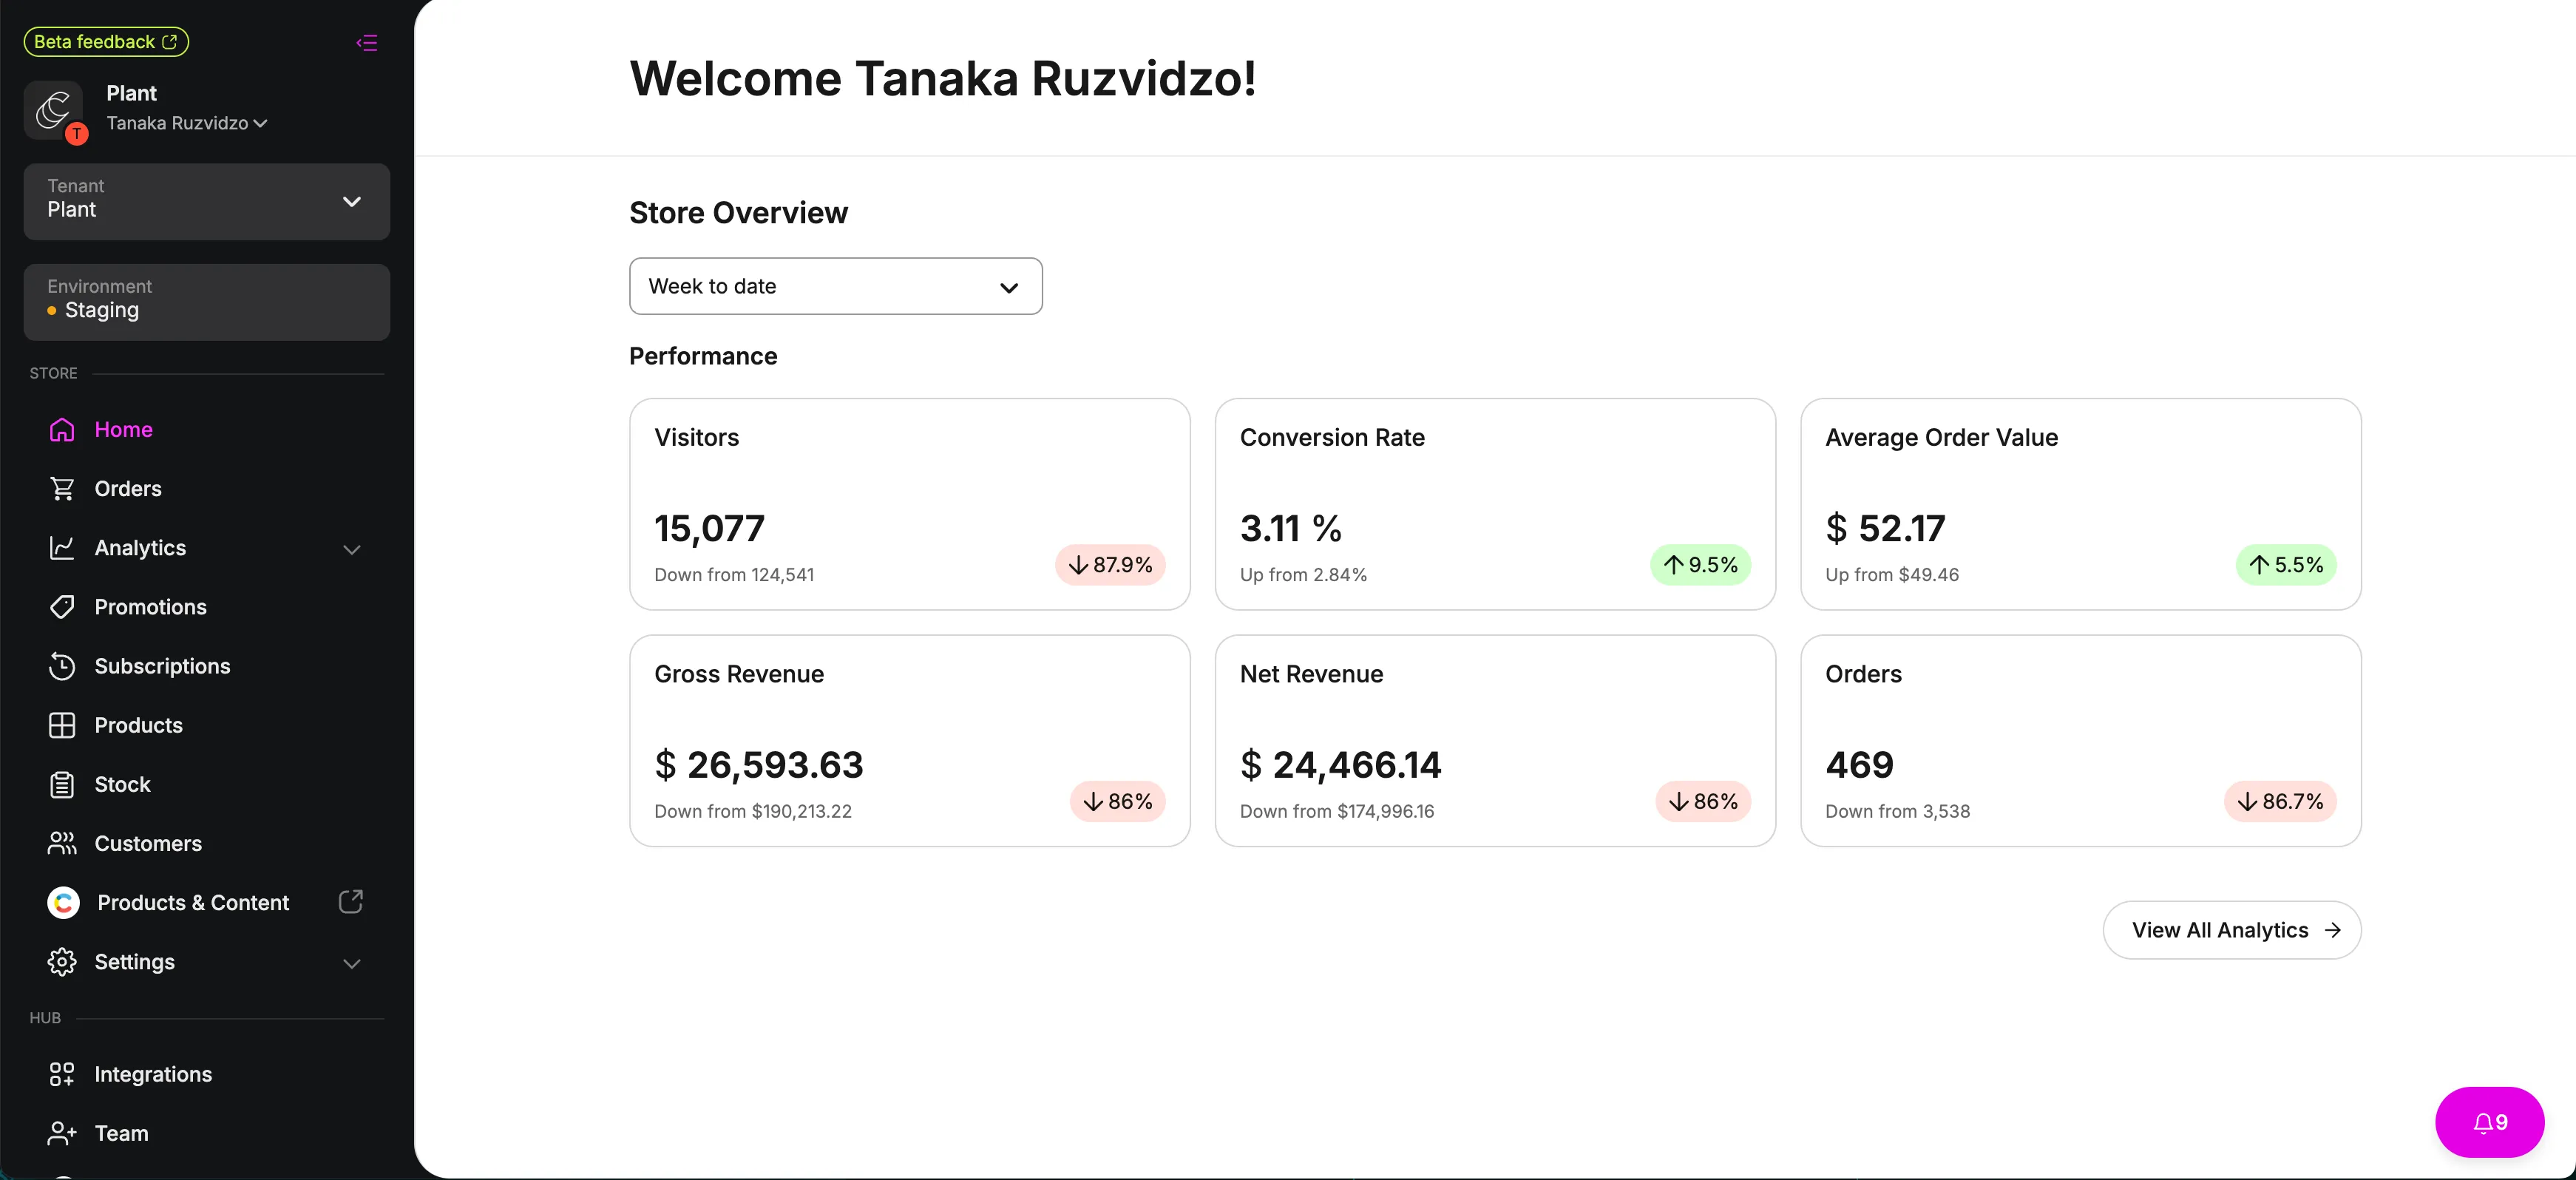Open the Tenant Plant dropdown
Image resolution: width=2576 pixels, height=1180 pixels.
tap(207, 202)
